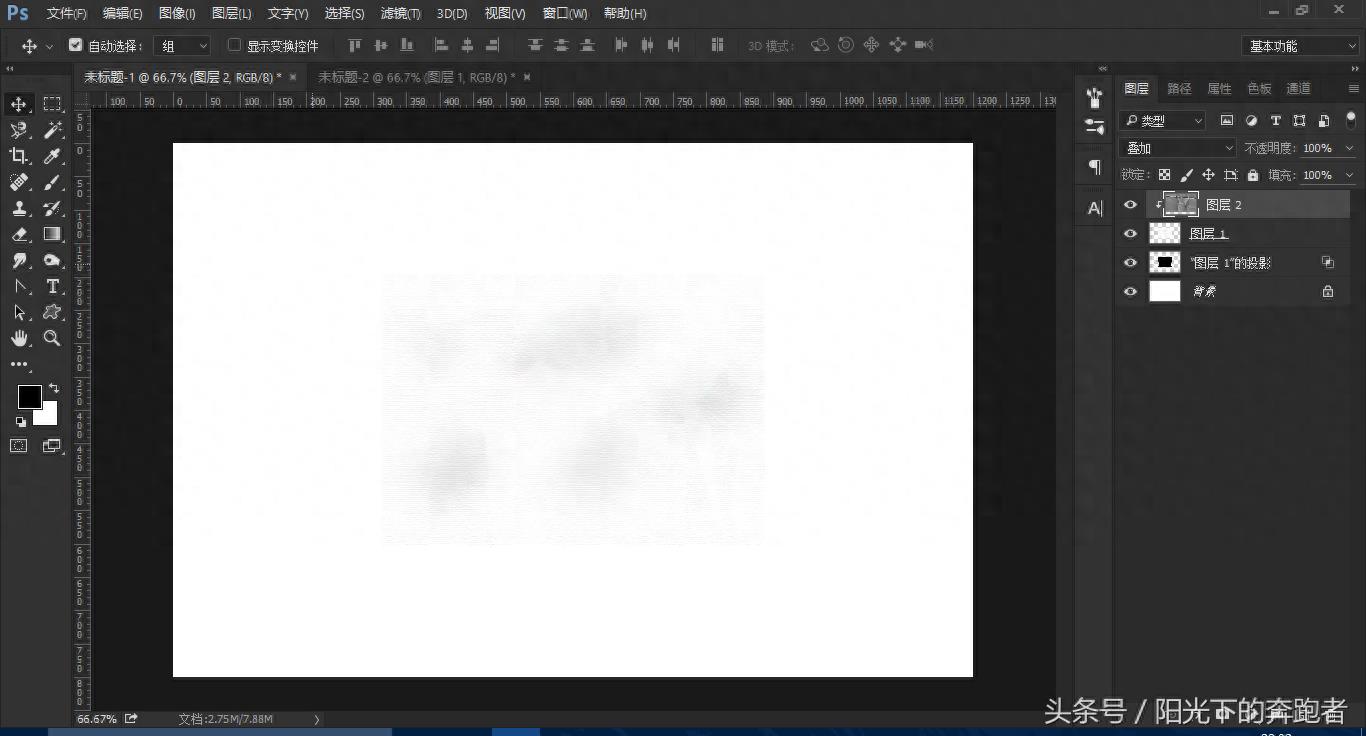Select the Clone Stamp tool
This screenshot has height=736, width=1366.
click(x=19, y=208)
